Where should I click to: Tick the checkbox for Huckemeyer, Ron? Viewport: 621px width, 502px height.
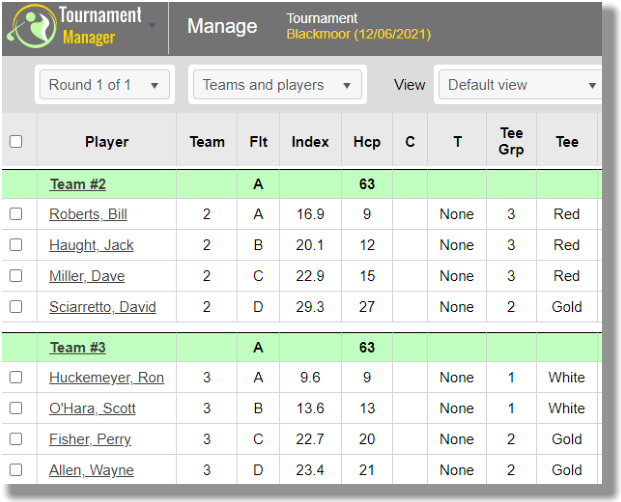pyautogui.click(x=16, y=377)
